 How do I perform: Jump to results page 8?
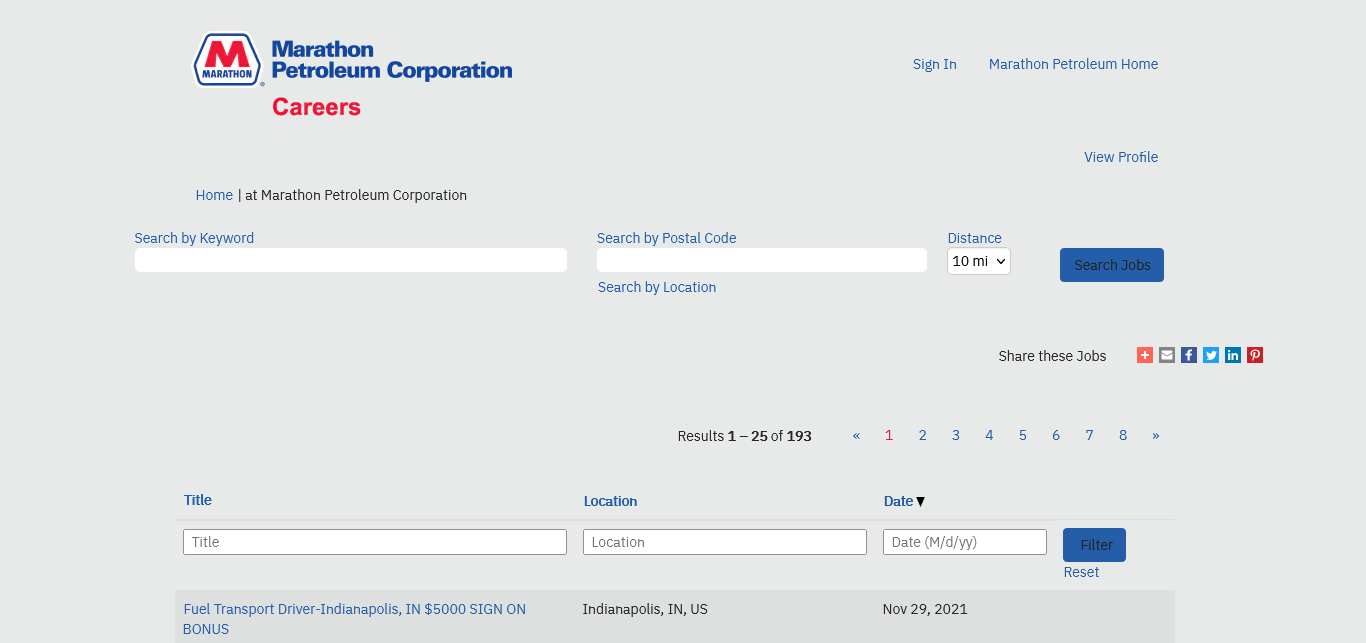click(1123, 435)
